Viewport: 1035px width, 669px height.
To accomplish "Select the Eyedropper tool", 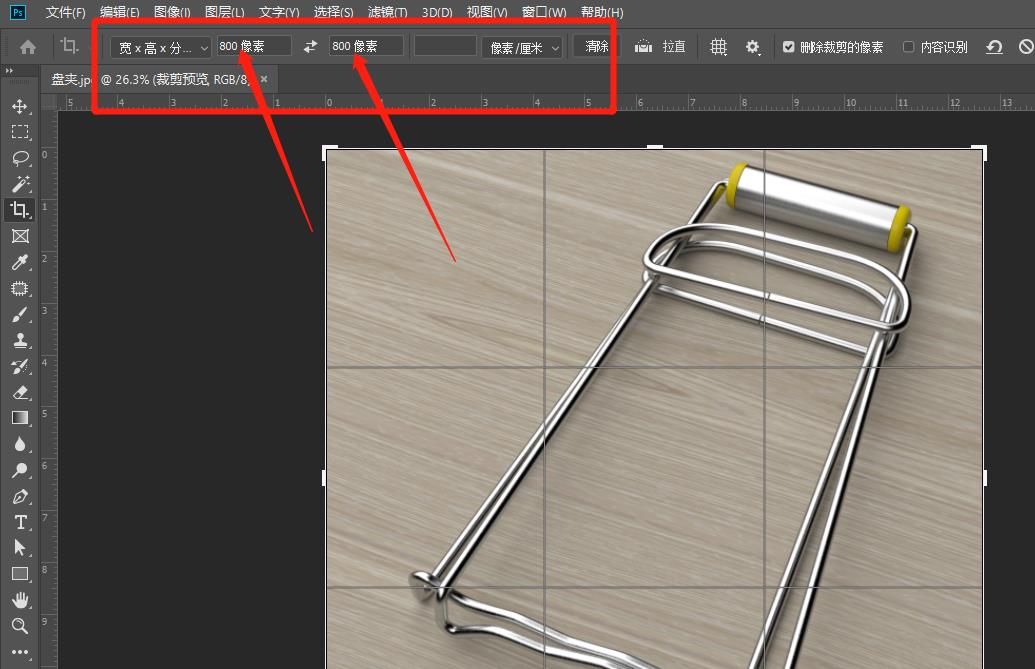I will (20, 263).
